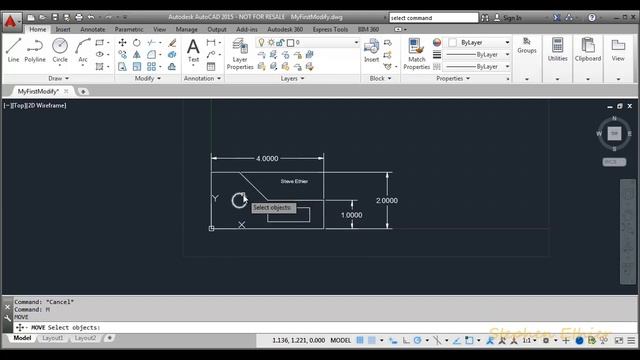Open the layer list dropdown
The image size is (640, 360).
point(356,42)
